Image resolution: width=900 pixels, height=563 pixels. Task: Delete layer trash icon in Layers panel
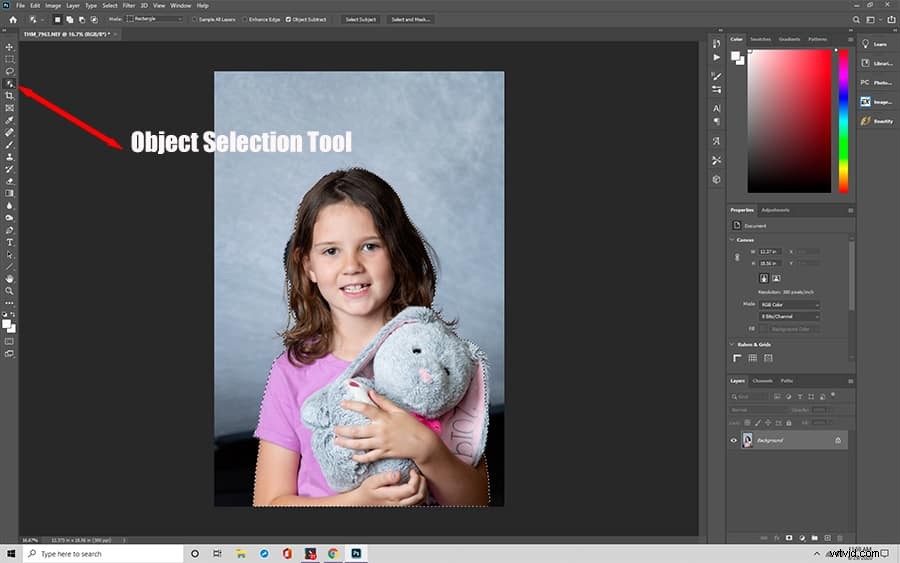click(840, 538)
